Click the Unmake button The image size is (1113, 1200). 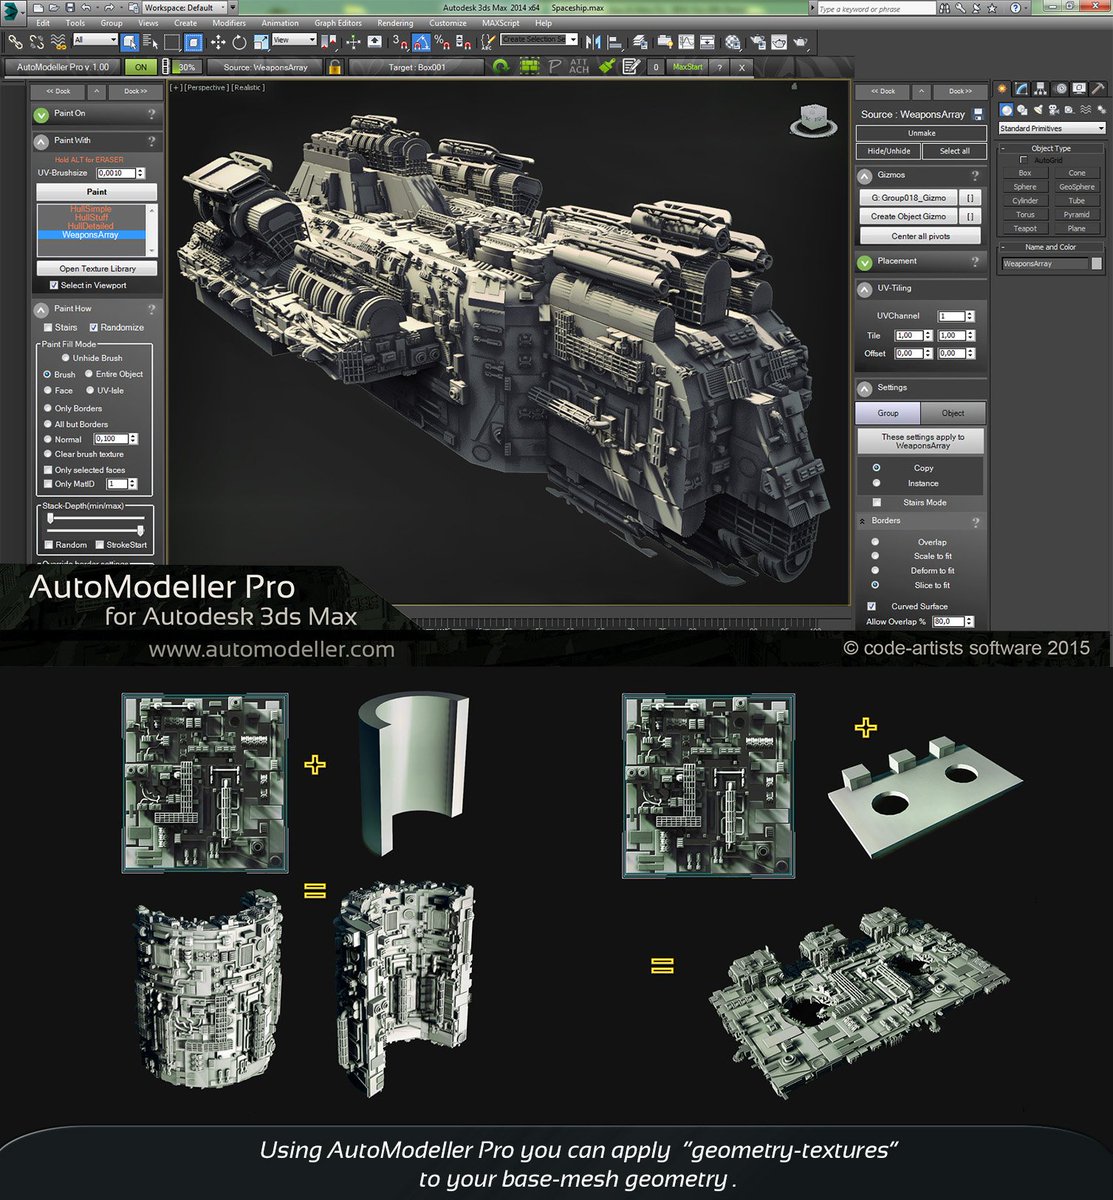coord(921,133)
